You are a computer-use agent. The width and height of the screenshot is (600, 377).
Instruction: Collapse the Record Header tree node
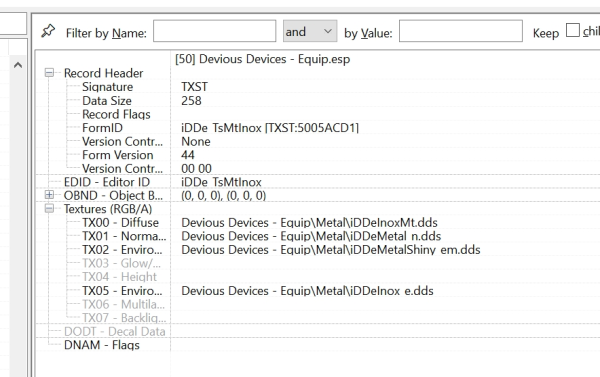(49, 73)
